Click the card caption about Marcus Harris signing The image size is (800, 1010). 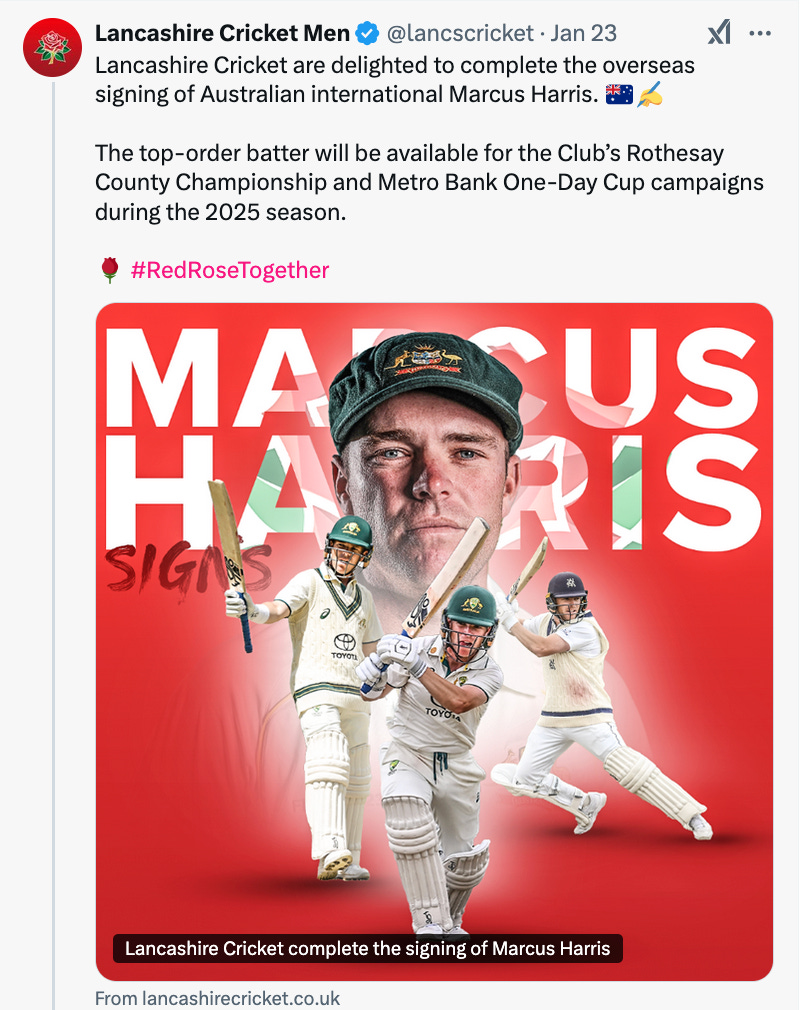[367, 948]
